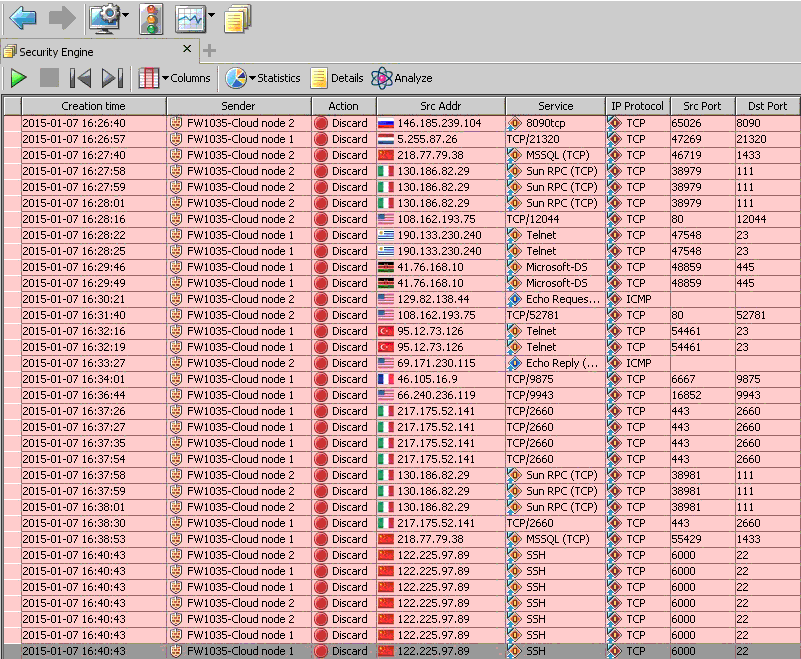
Task: Click the blue Back arrow icon
Action: (x=23, y=18)
